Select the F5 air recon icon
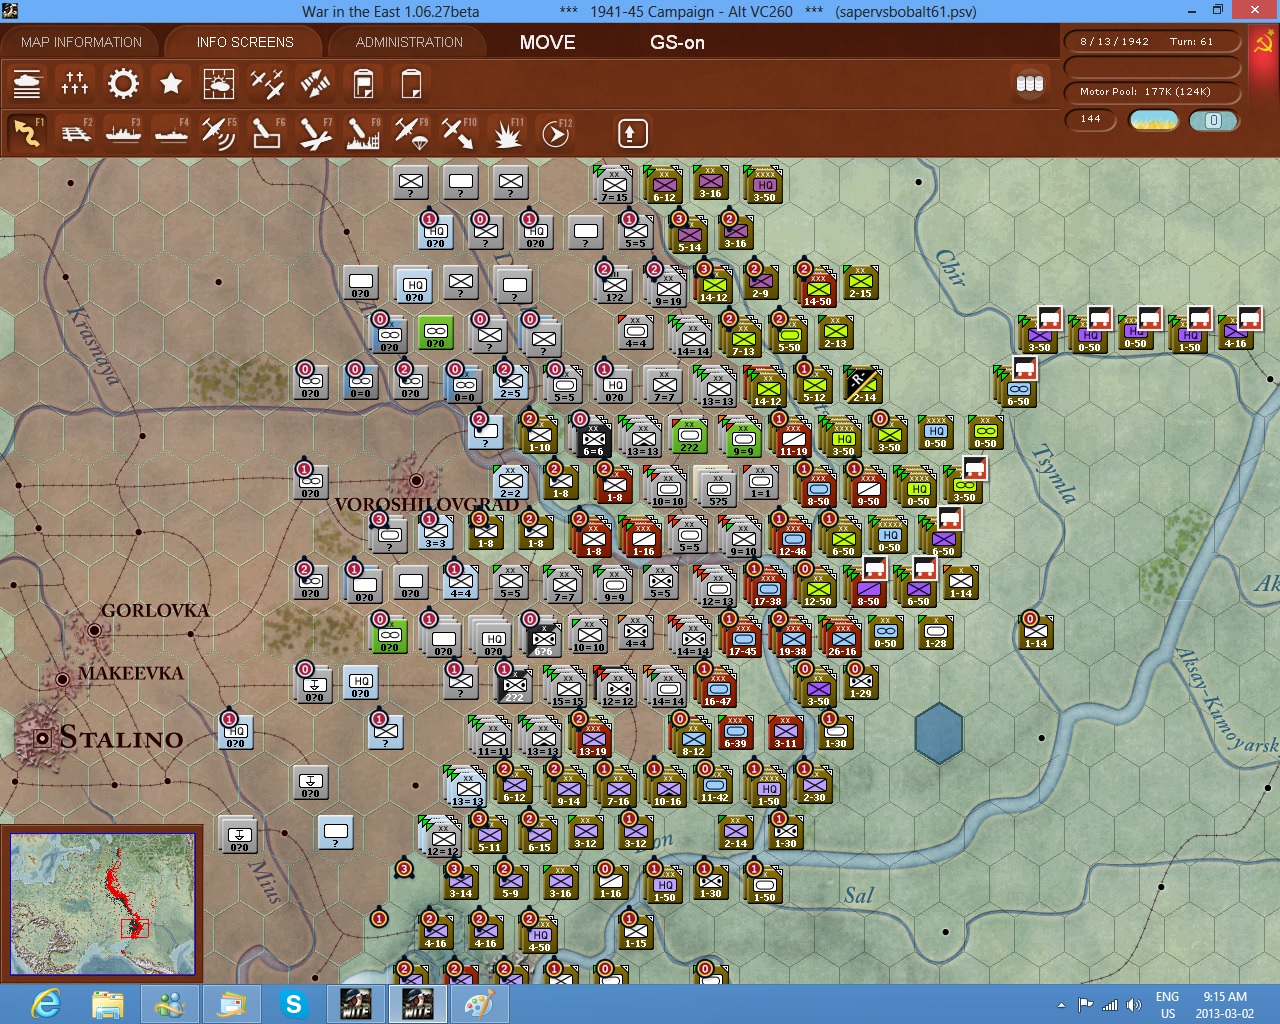The height and width of the screenshot is (1024, 1280). pos(219,132)
